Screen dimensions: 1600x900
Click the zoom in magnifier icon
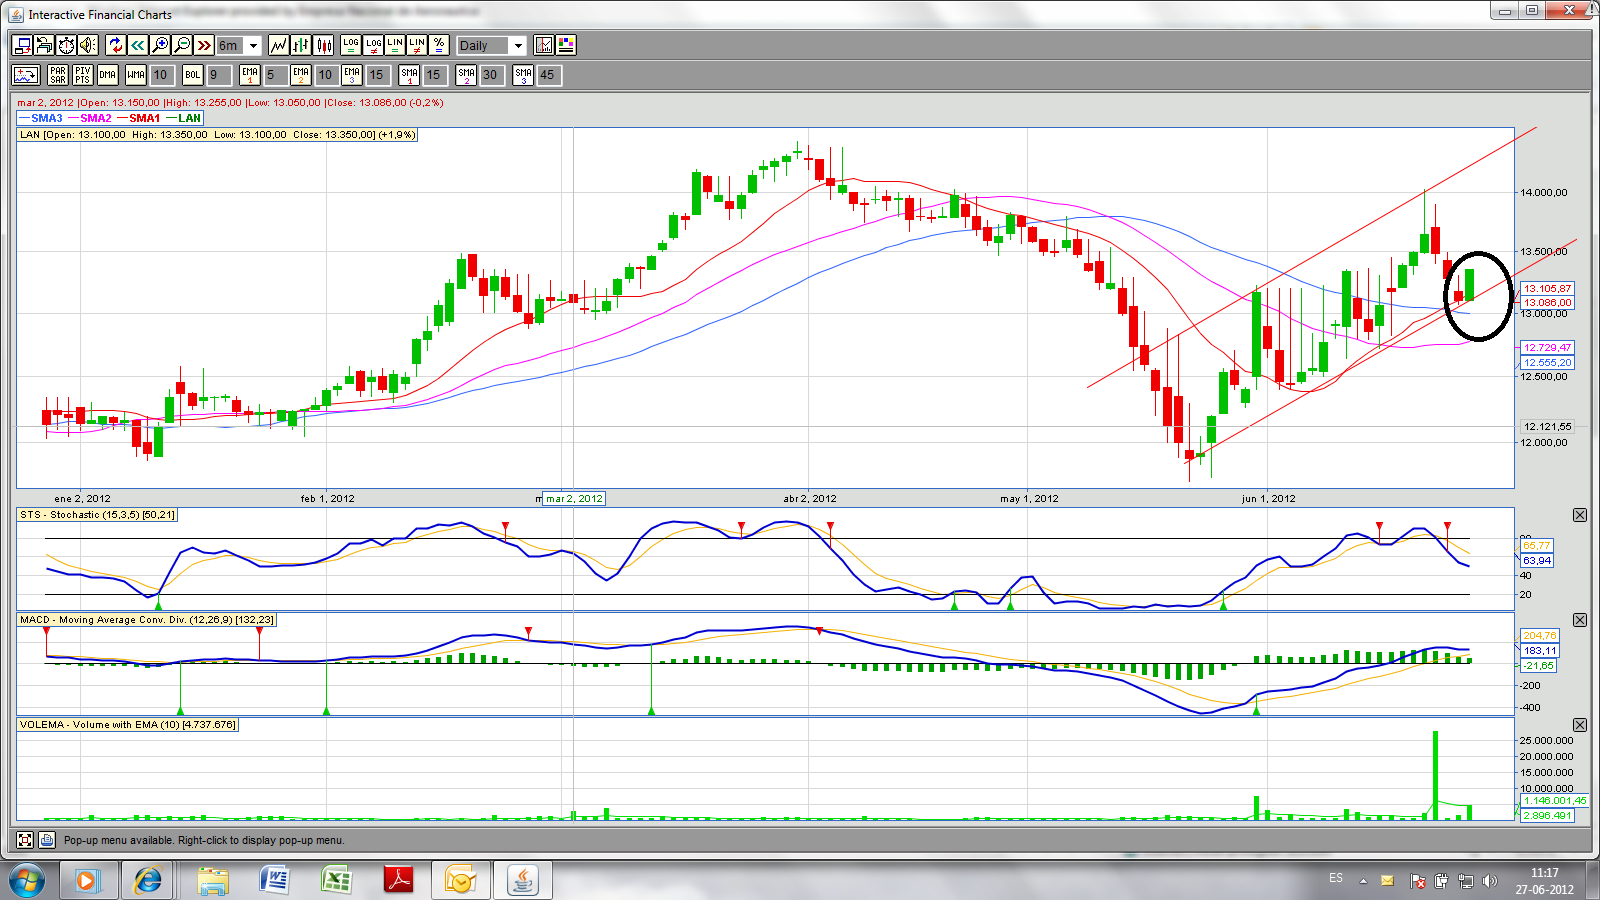pos(160,45)
